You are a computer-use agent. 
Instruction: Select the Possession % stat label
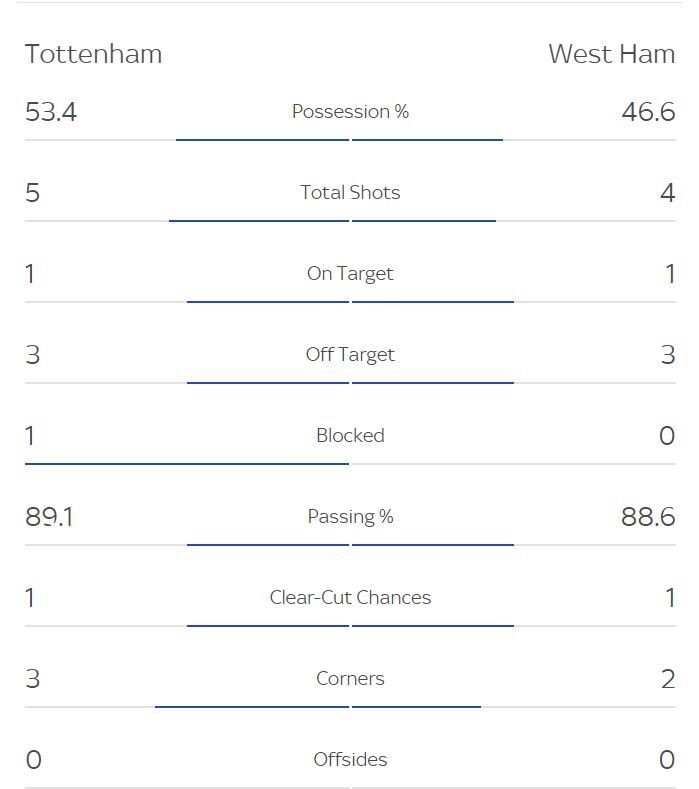click(350, 111)
